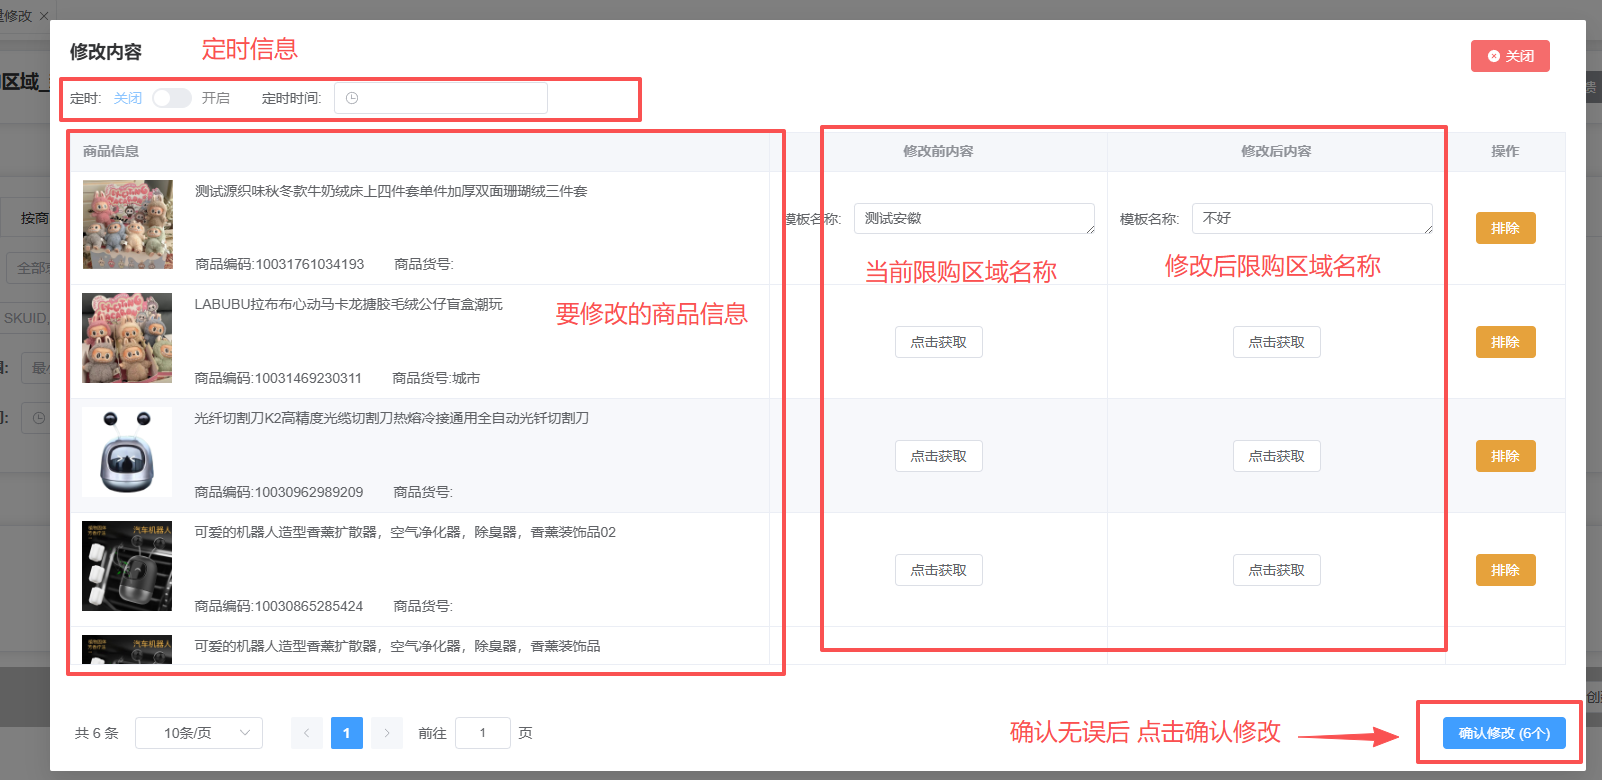Click the 开启 label beside the timer switch
Image resolution: width=1602 pixels, height=780 pixels.
[x=216, y=98]
